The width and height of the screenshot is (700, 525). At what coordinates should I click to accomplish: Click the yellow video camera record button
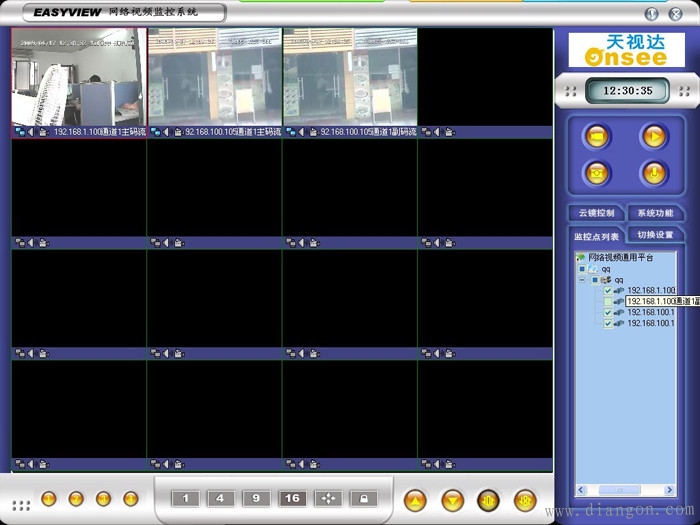click(x=597, y=136)
